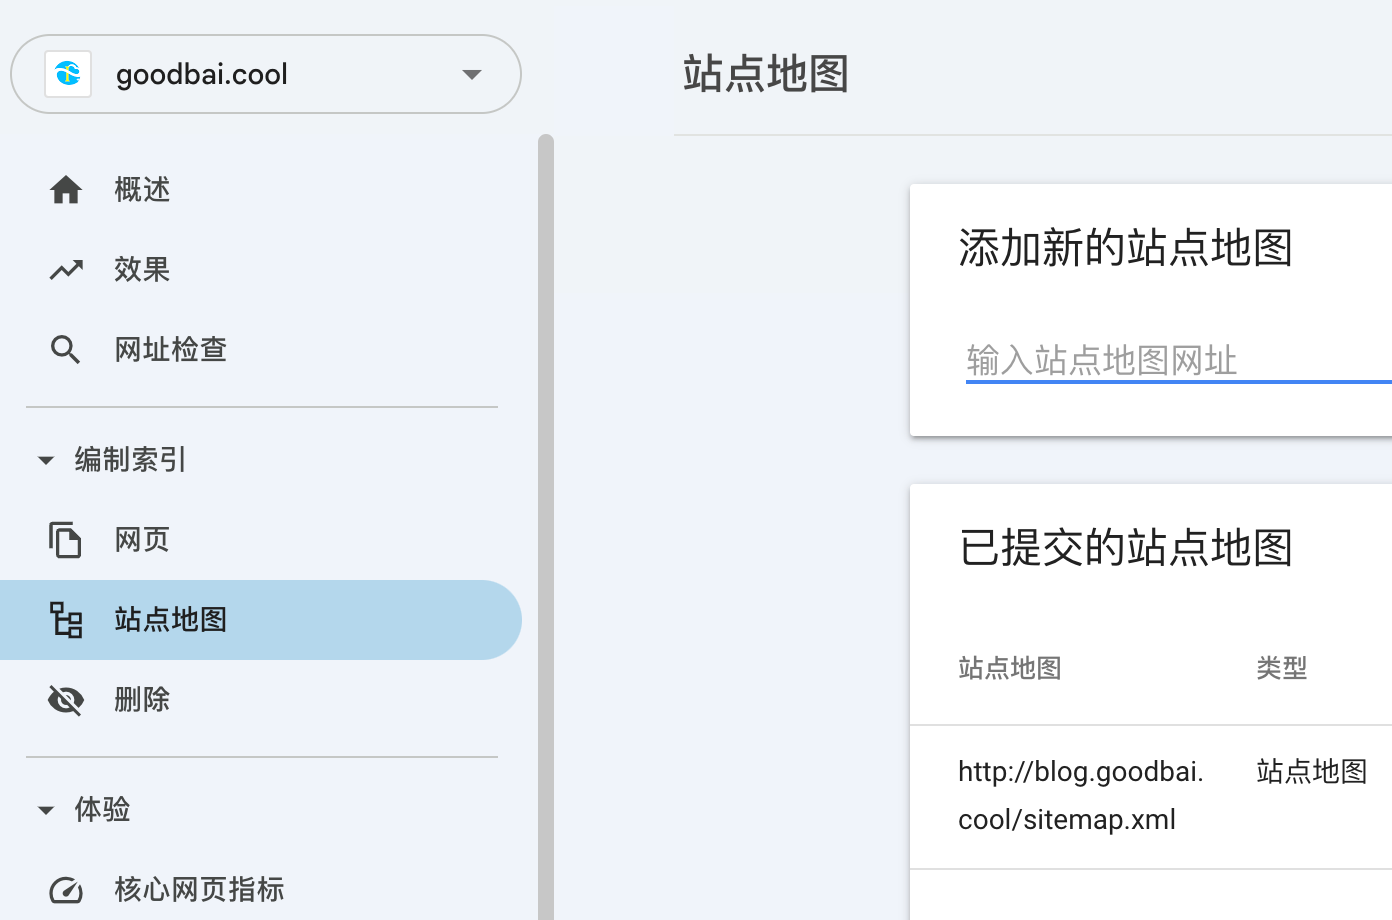Screen dimensions: 1392x920
Task: Select the 网页 menu item
Action: [142, 539]
